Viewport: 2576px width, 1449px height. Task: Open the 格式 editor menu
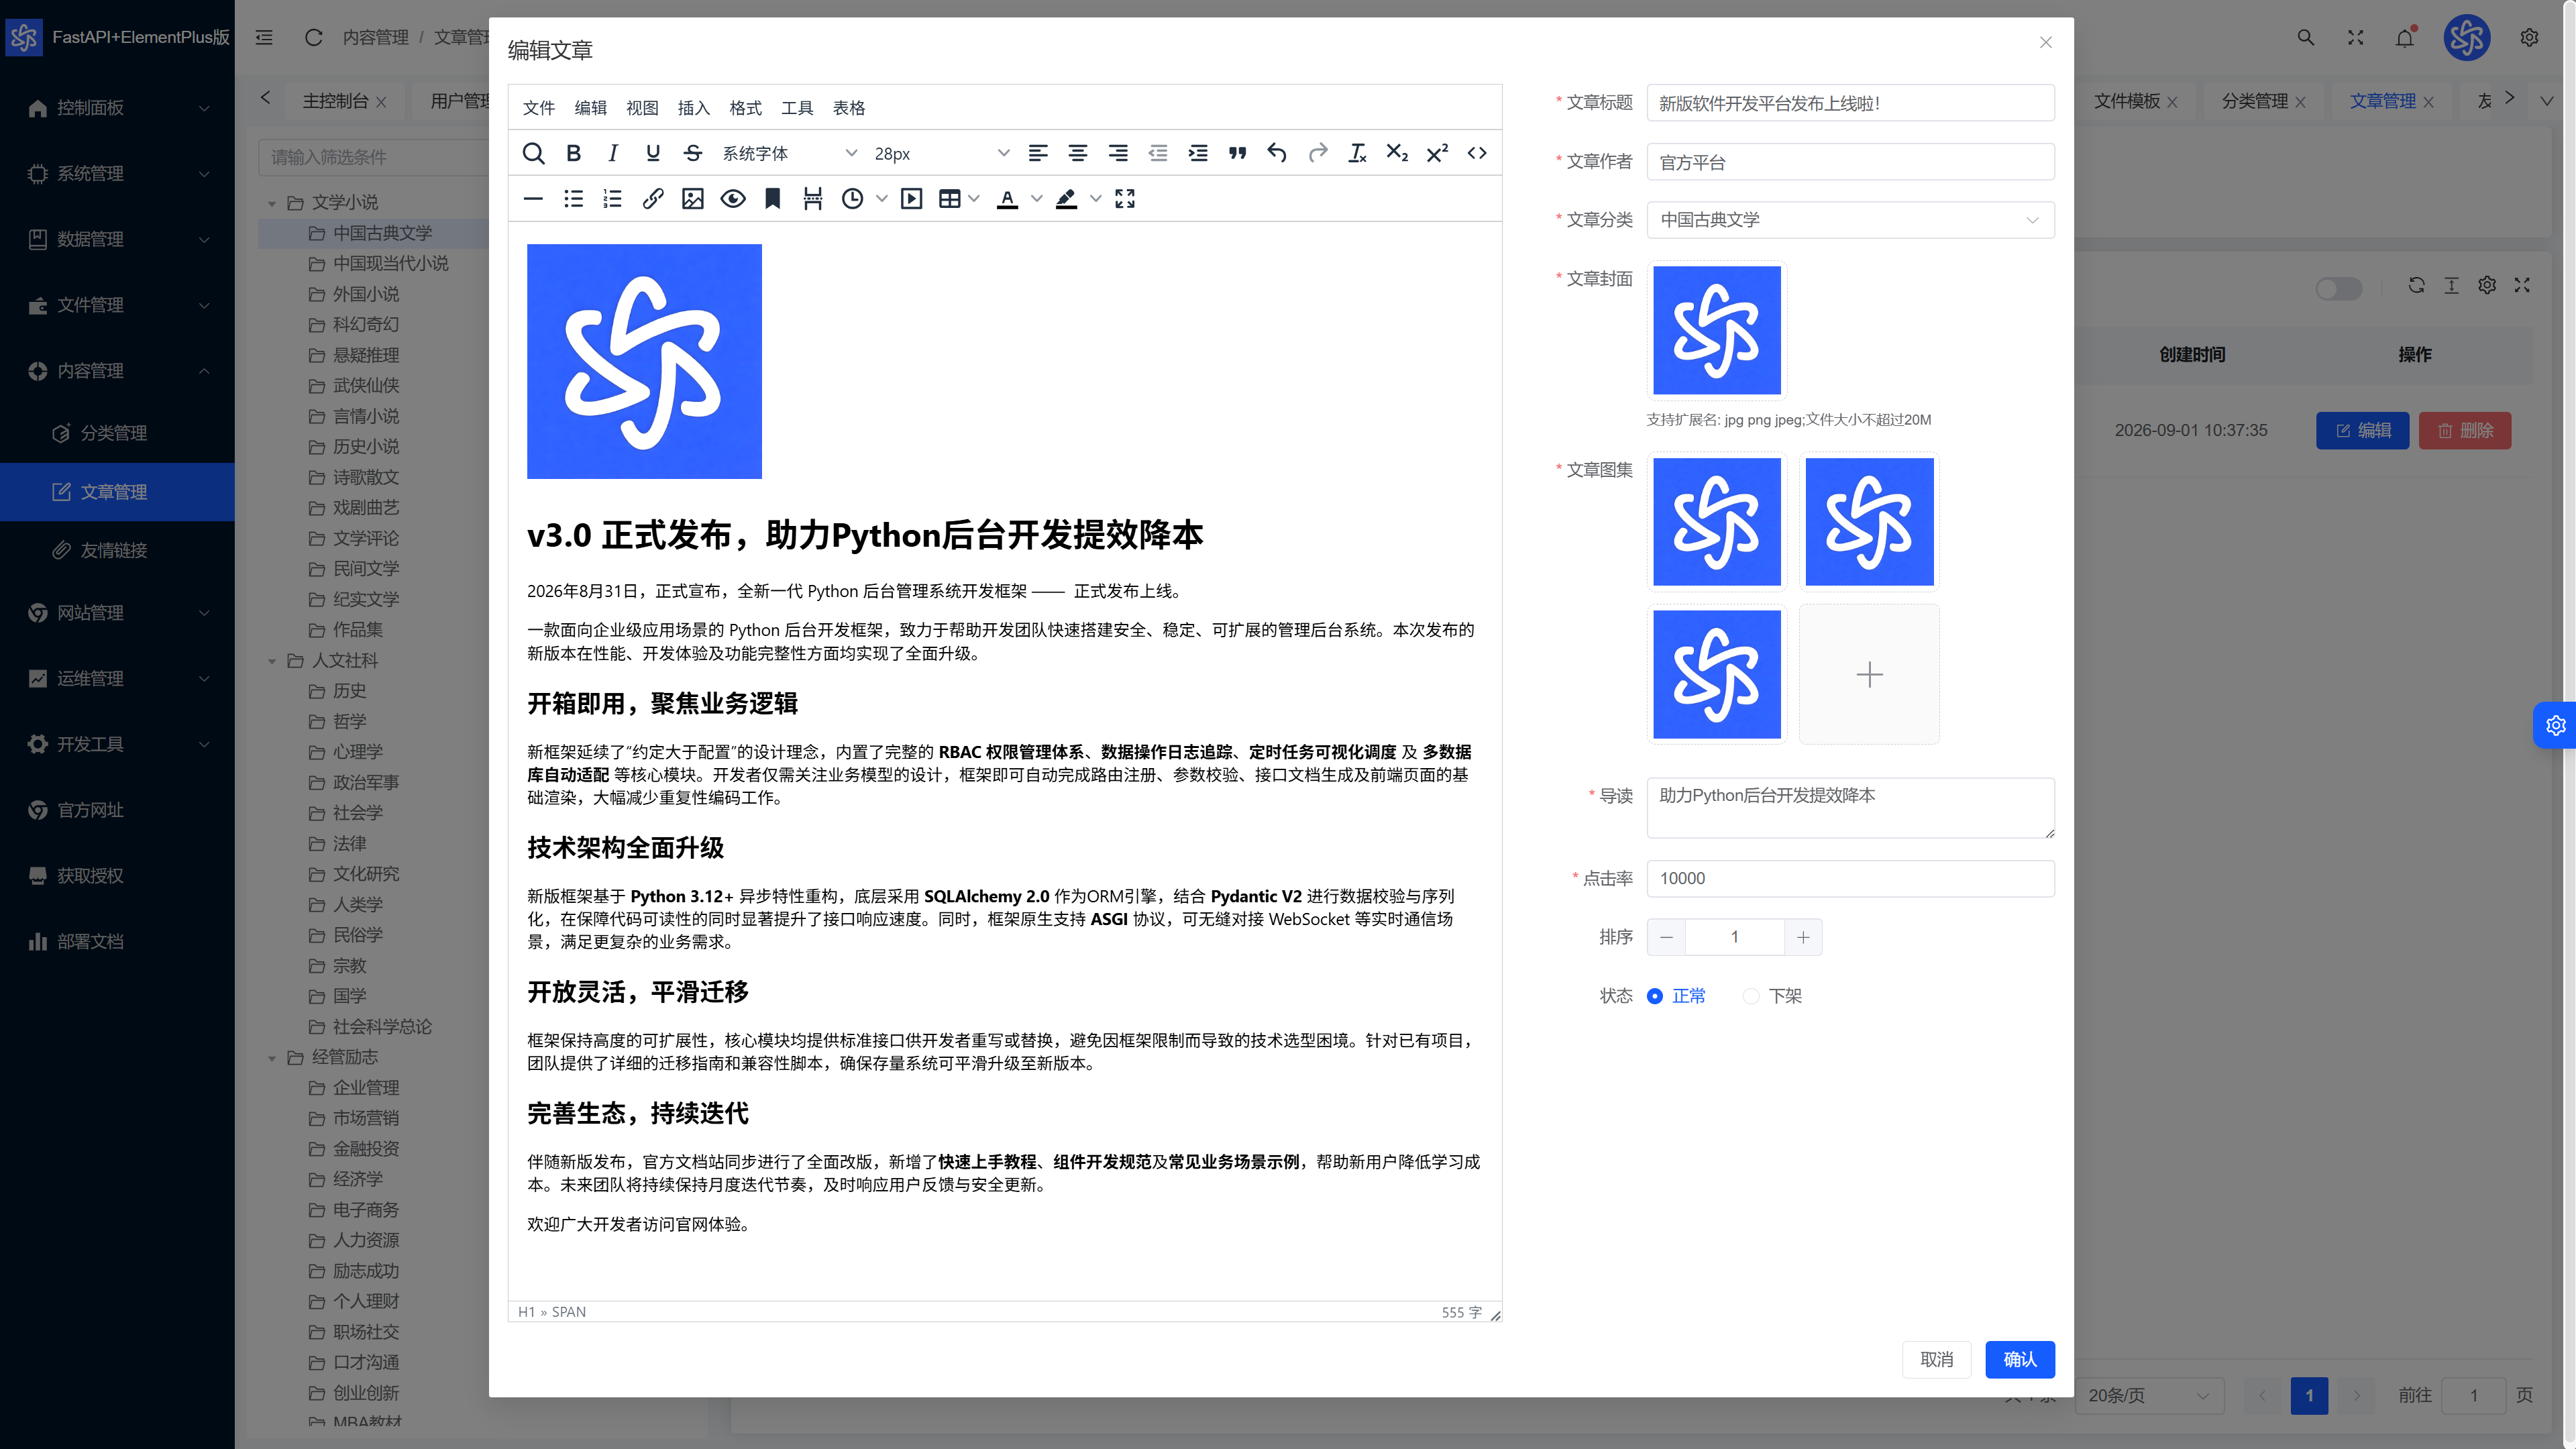[x=745, y=108]
